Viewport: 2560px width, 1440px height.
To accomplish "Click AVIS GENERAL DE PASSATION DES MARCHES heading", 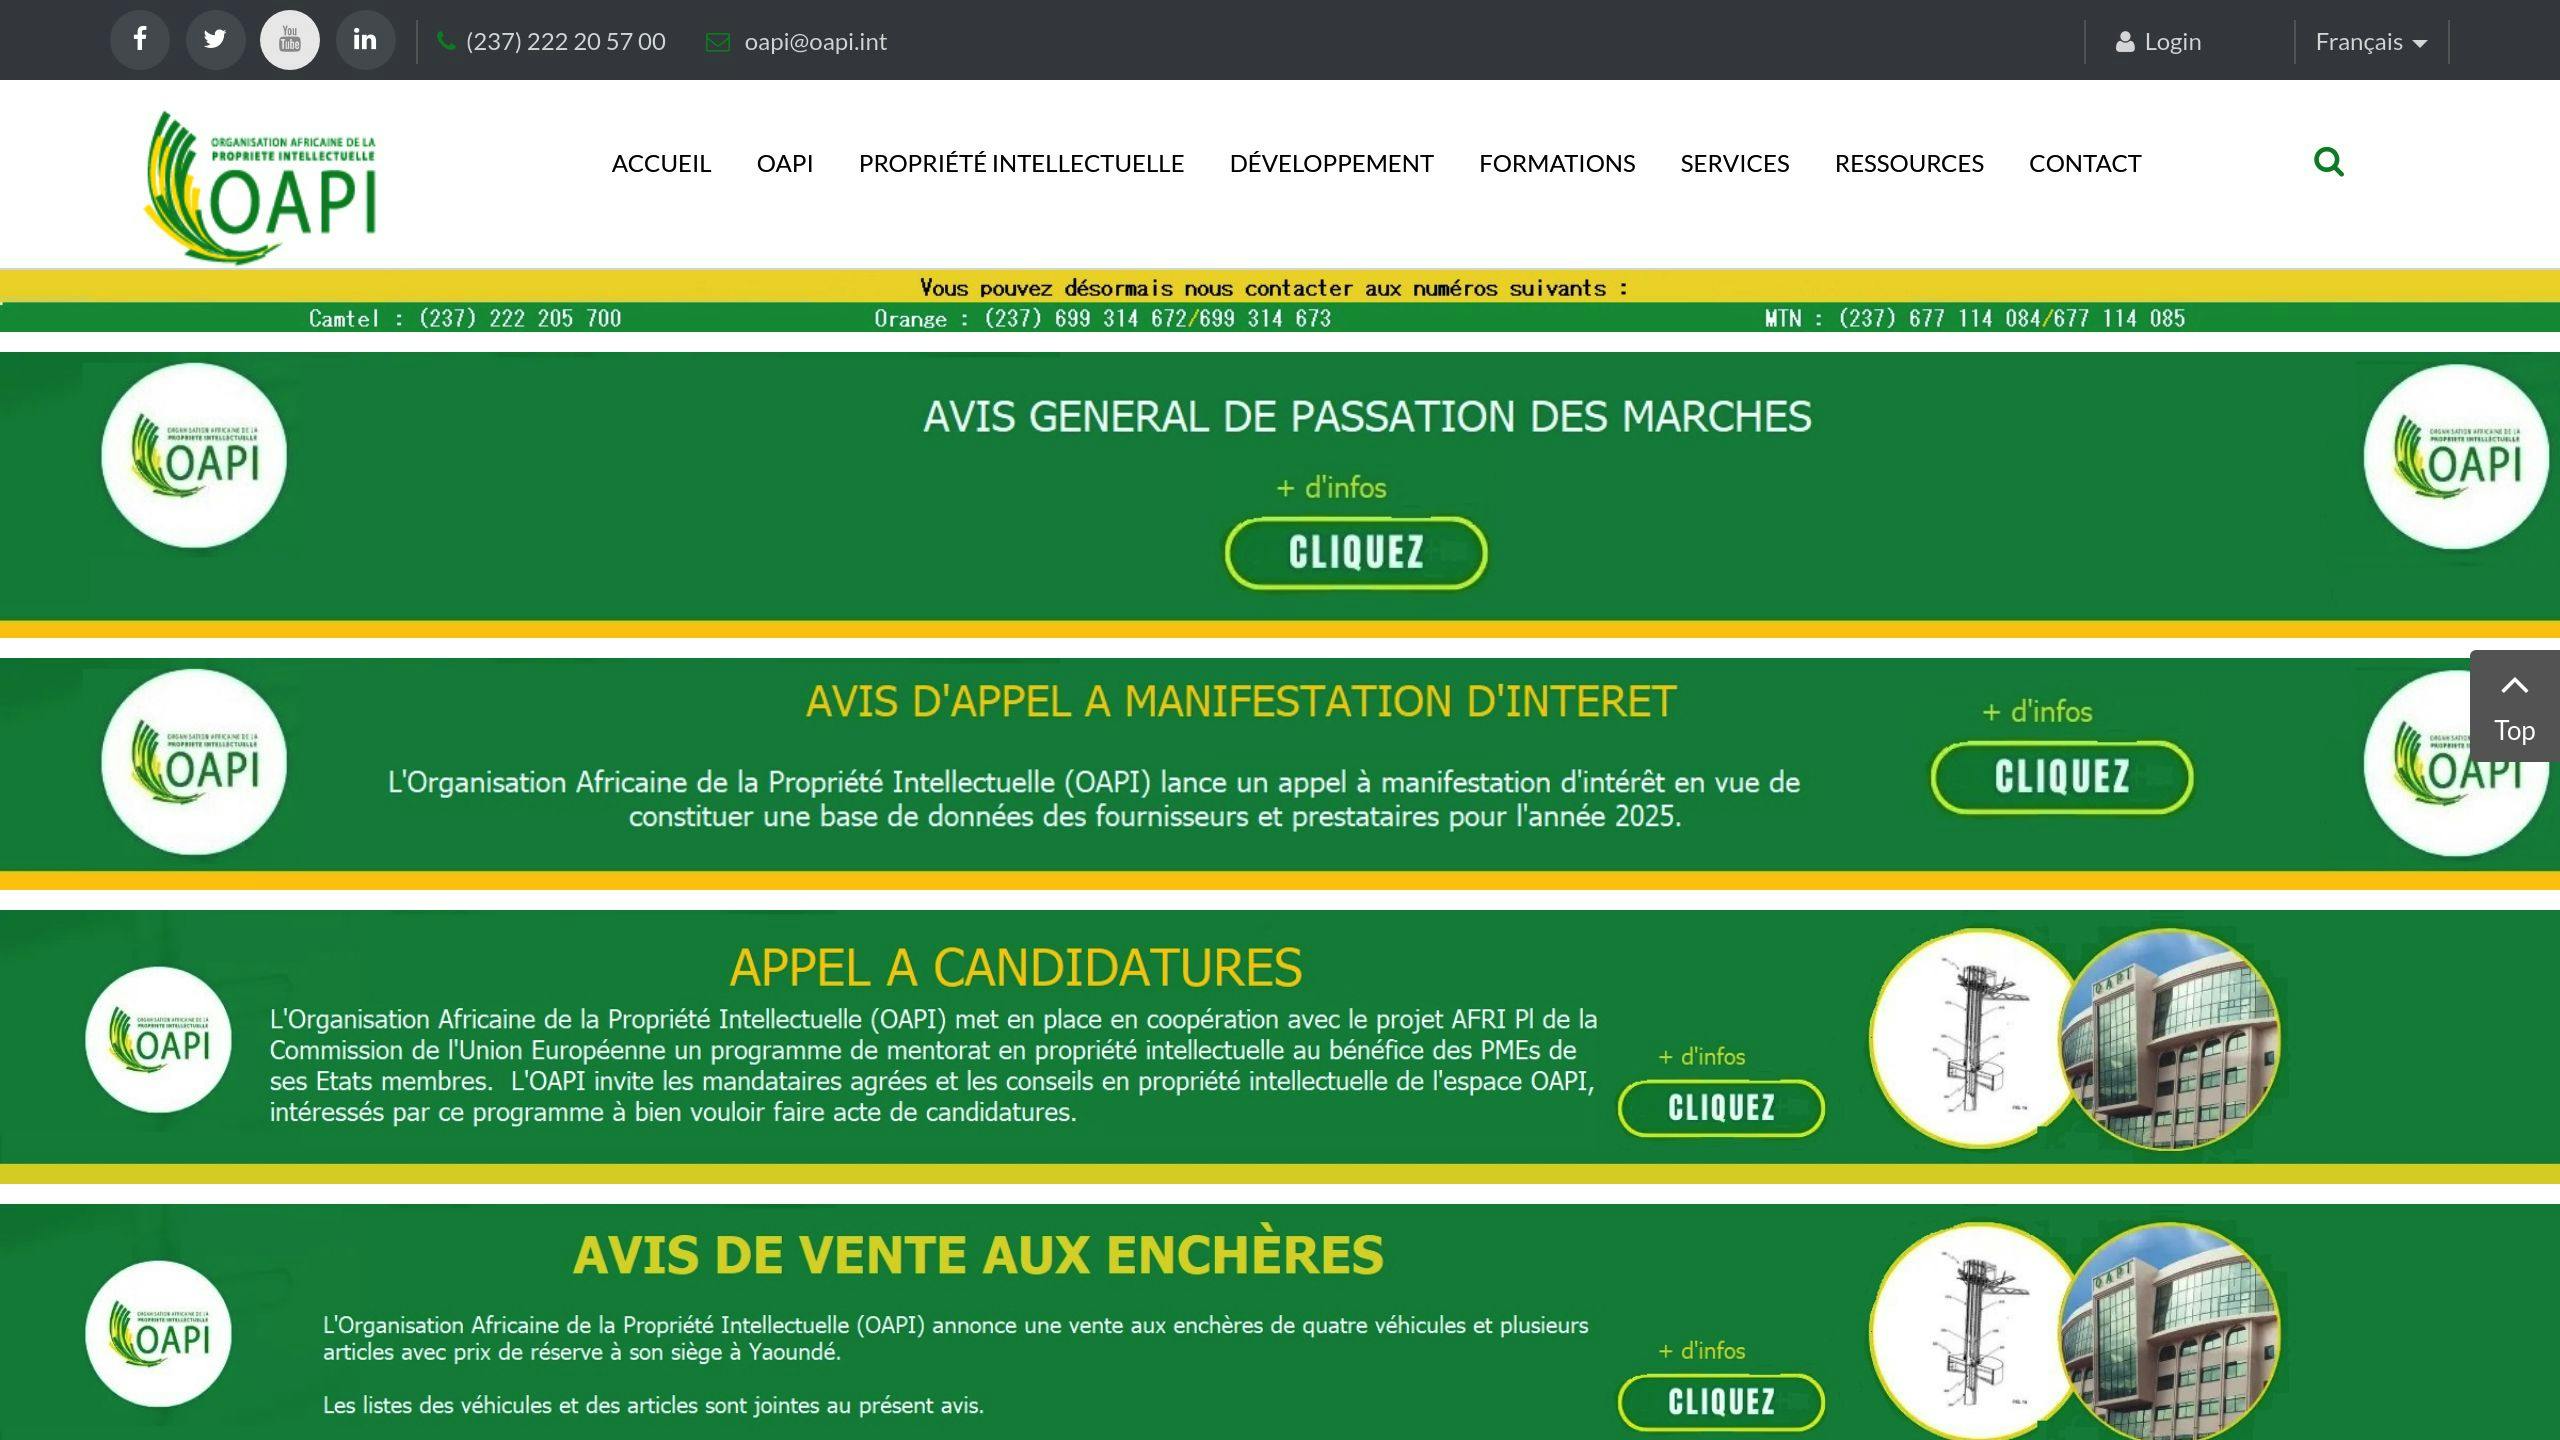I will 1367,417.
